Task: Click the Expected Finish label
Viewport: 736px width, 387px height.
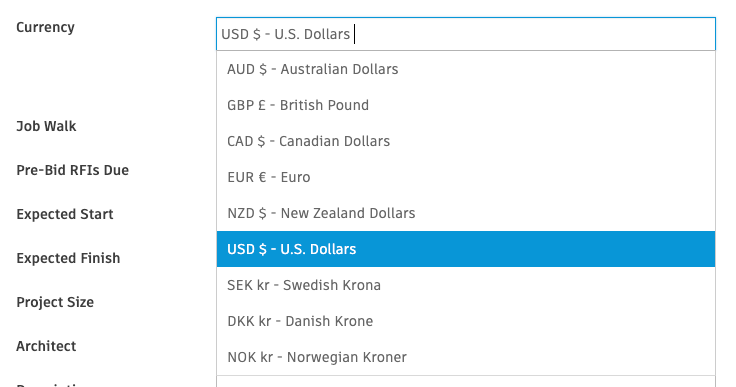Action: click(68, 258)
